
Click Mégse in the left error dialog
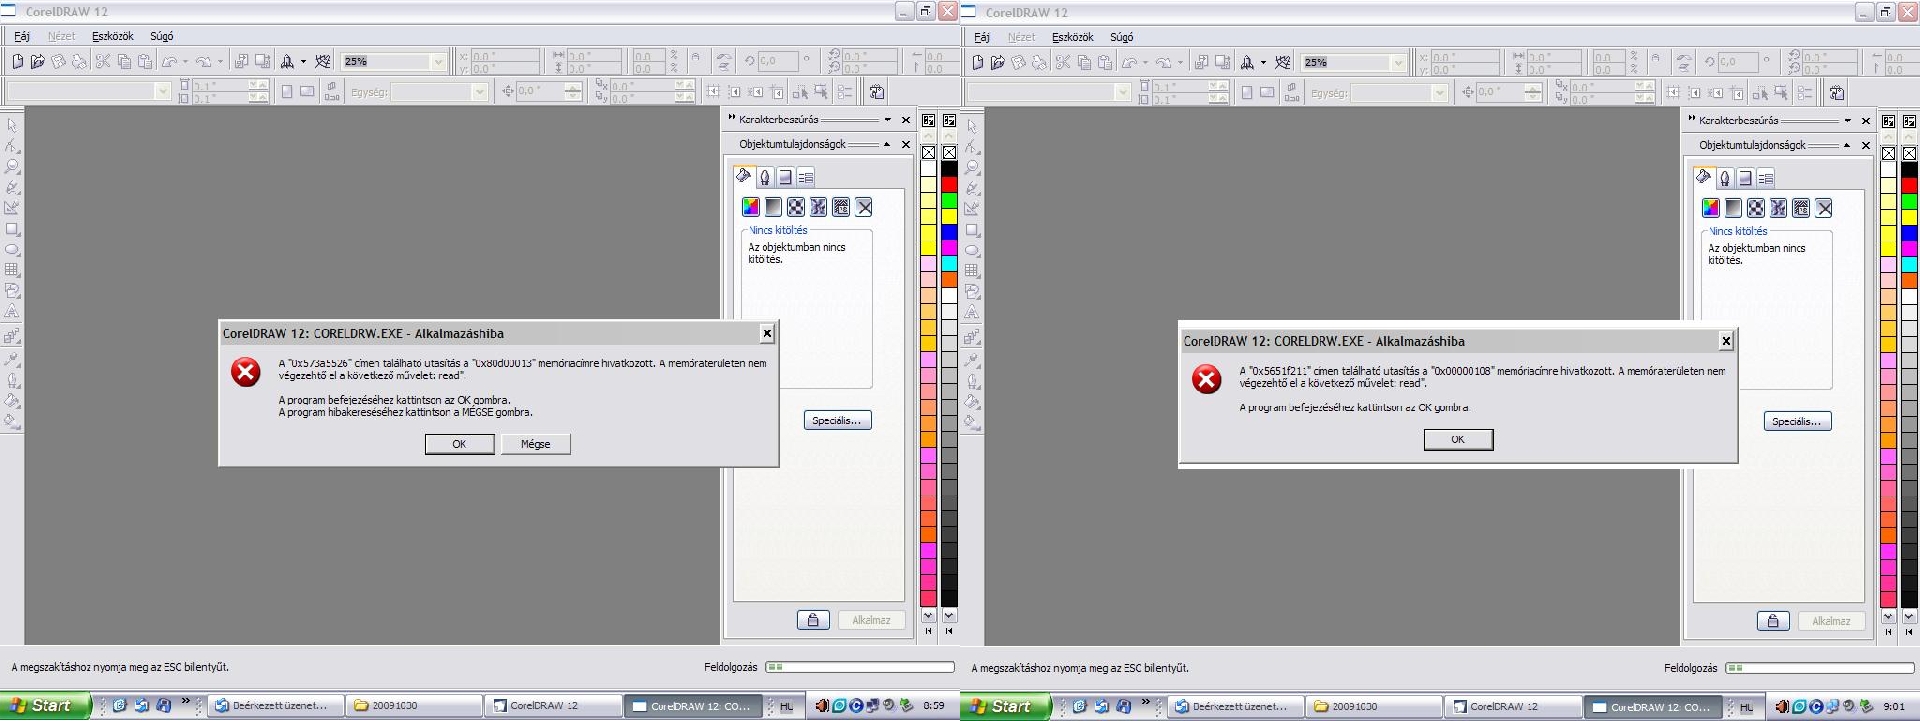535,444
